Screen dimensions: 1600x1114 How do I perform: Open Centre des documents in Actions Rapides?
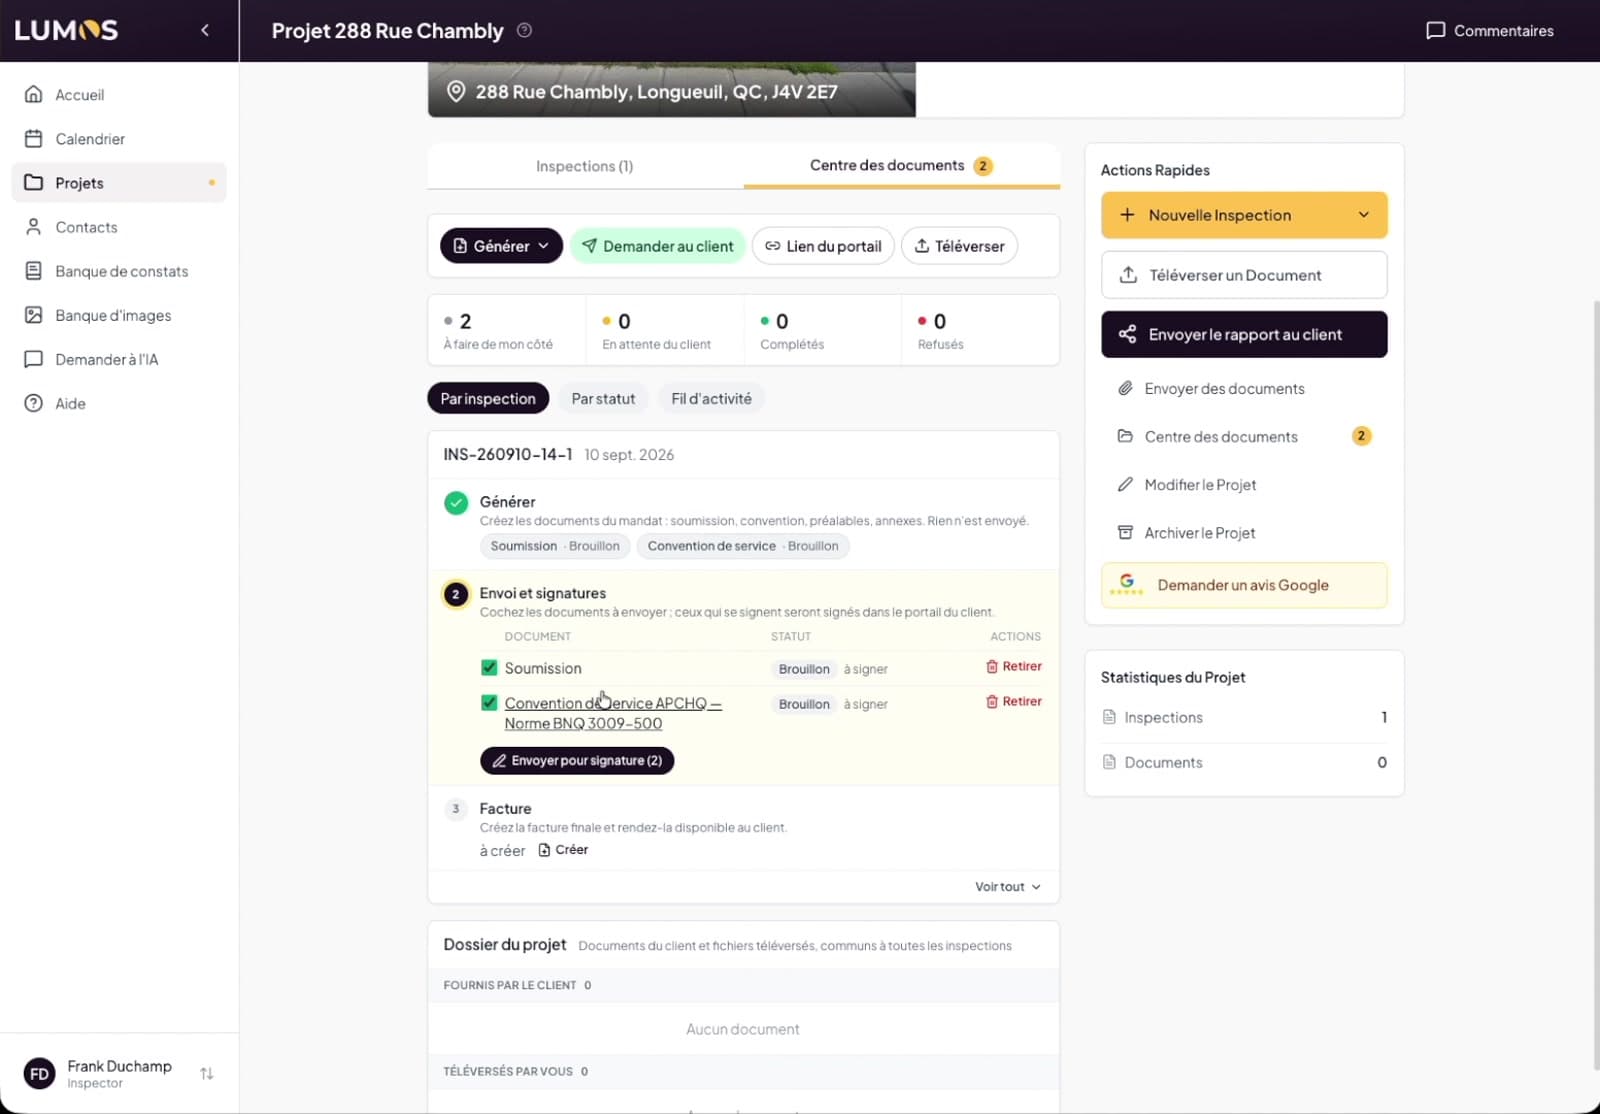tap(1244, 436)
